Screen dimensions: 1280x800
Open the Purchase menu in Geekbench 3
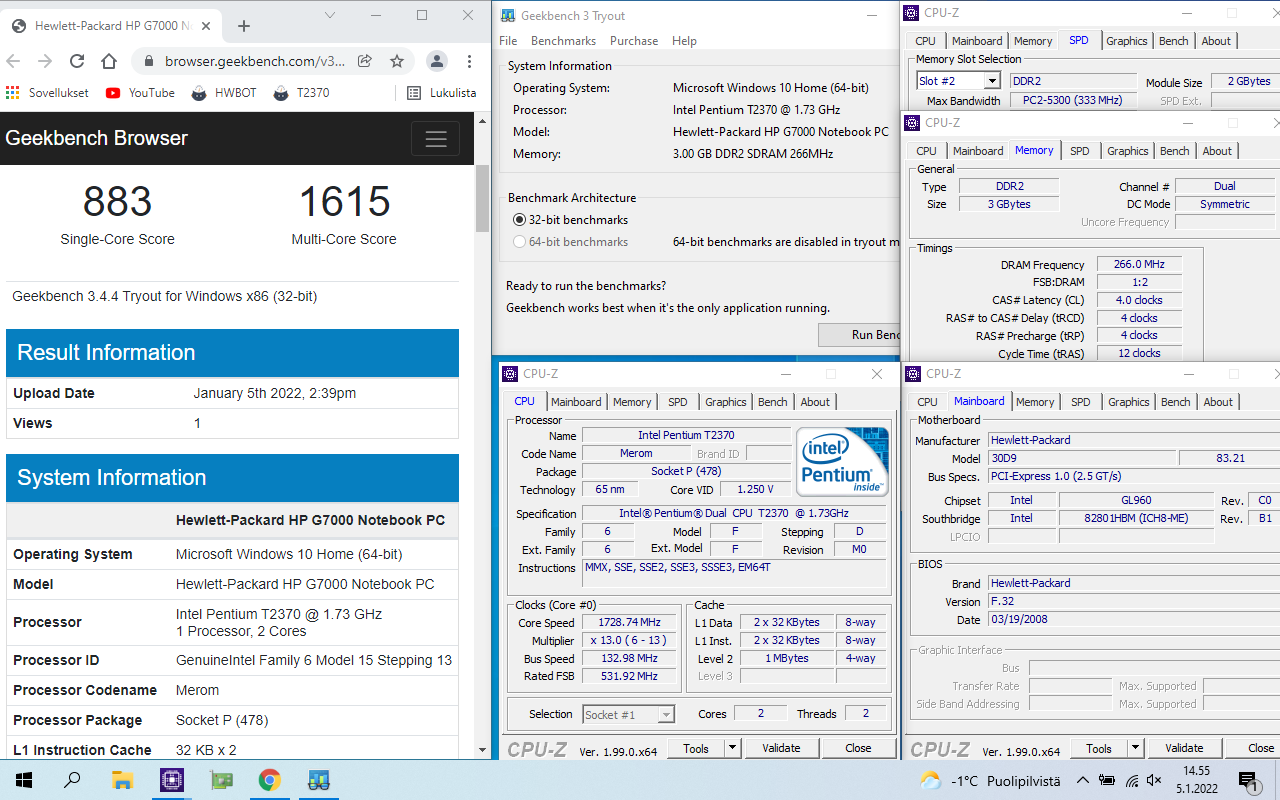click(x=634, y=41)
